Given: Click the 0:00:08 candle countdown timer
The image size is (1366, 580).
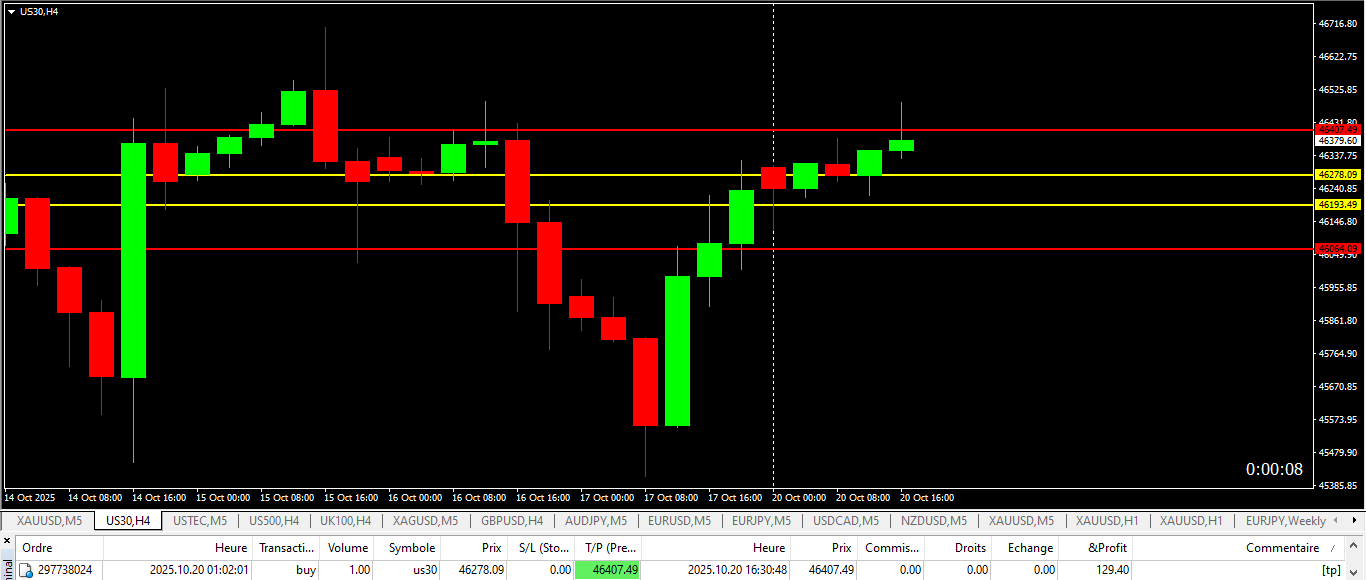Looking at the screenshot, I should pyautogui.click(x=1274, y=469).
